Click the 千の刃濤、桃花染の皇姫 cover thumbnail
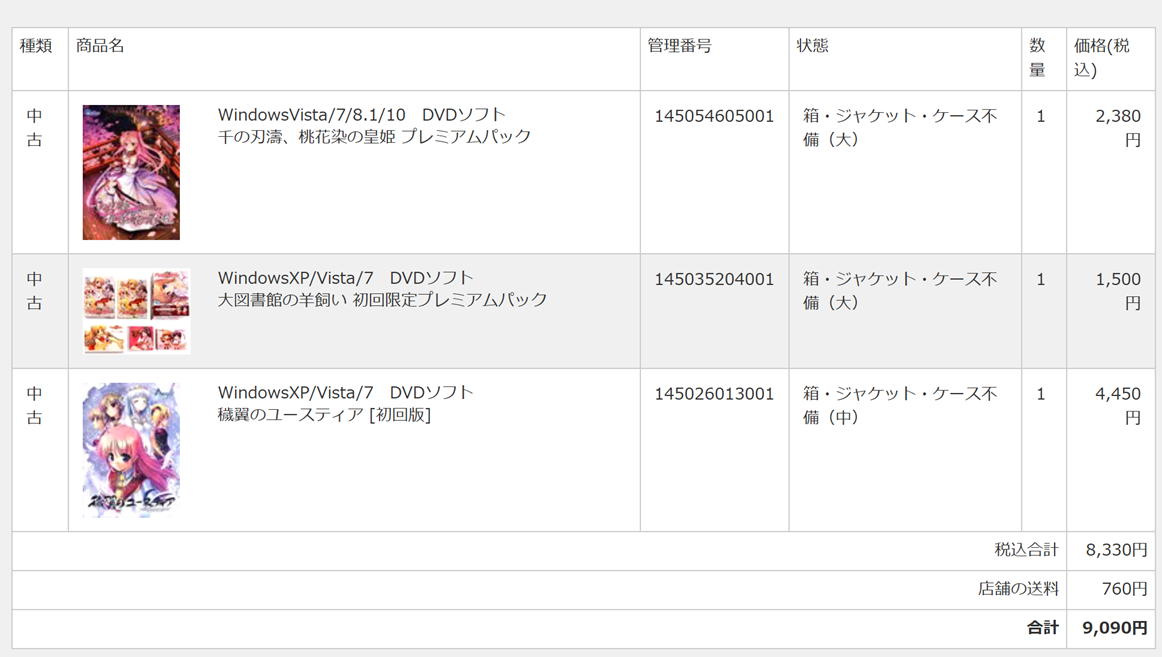This screenshot has width=1162, height=657. (131, 172)
